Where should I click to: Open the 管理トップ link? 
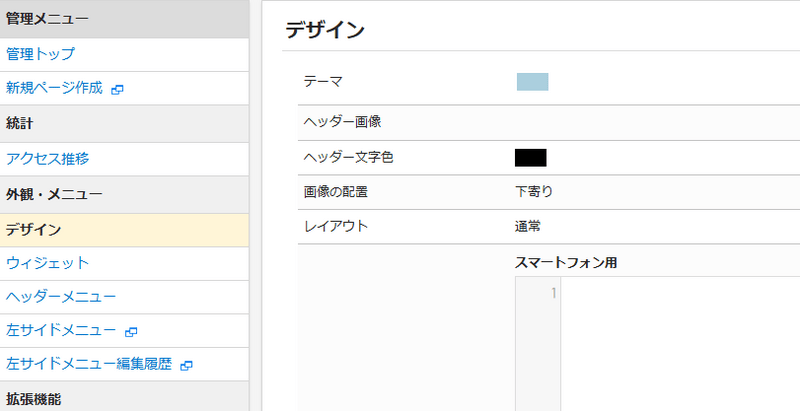coord(40,54)
